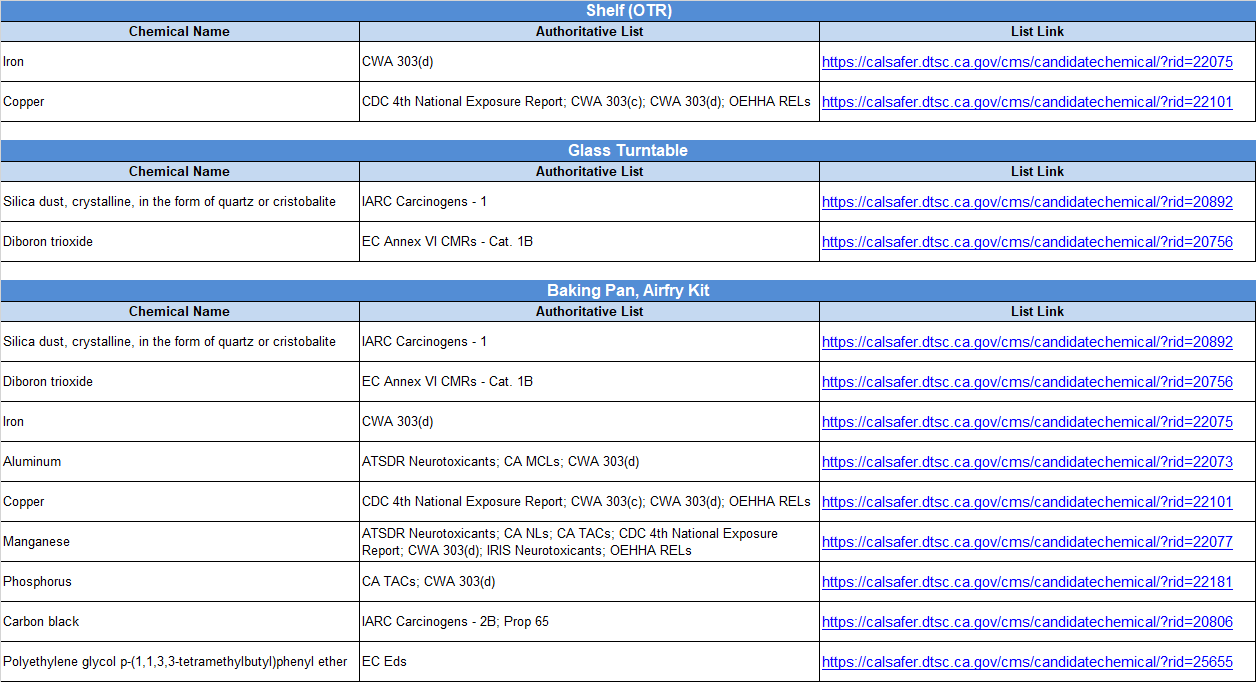Screen dimensions: 1257x682
Task: Open Diboron trioxide link under Glass Turntable
Action: pyautogui.click(x=1027, y=242)
